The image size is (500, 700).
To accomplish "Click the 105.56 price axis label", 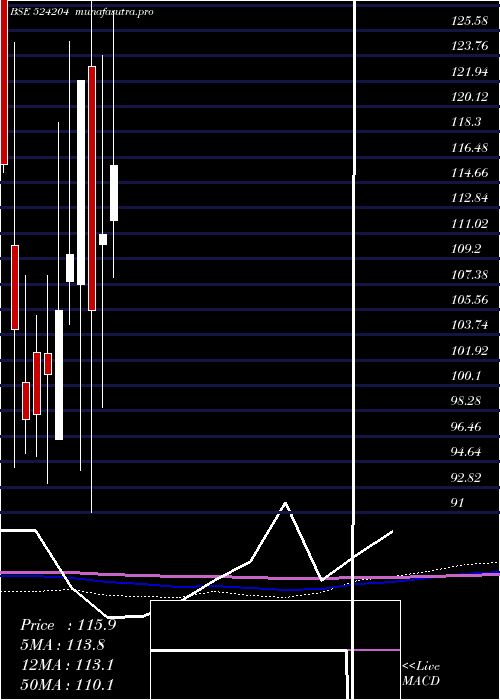I will pos(469,300).
